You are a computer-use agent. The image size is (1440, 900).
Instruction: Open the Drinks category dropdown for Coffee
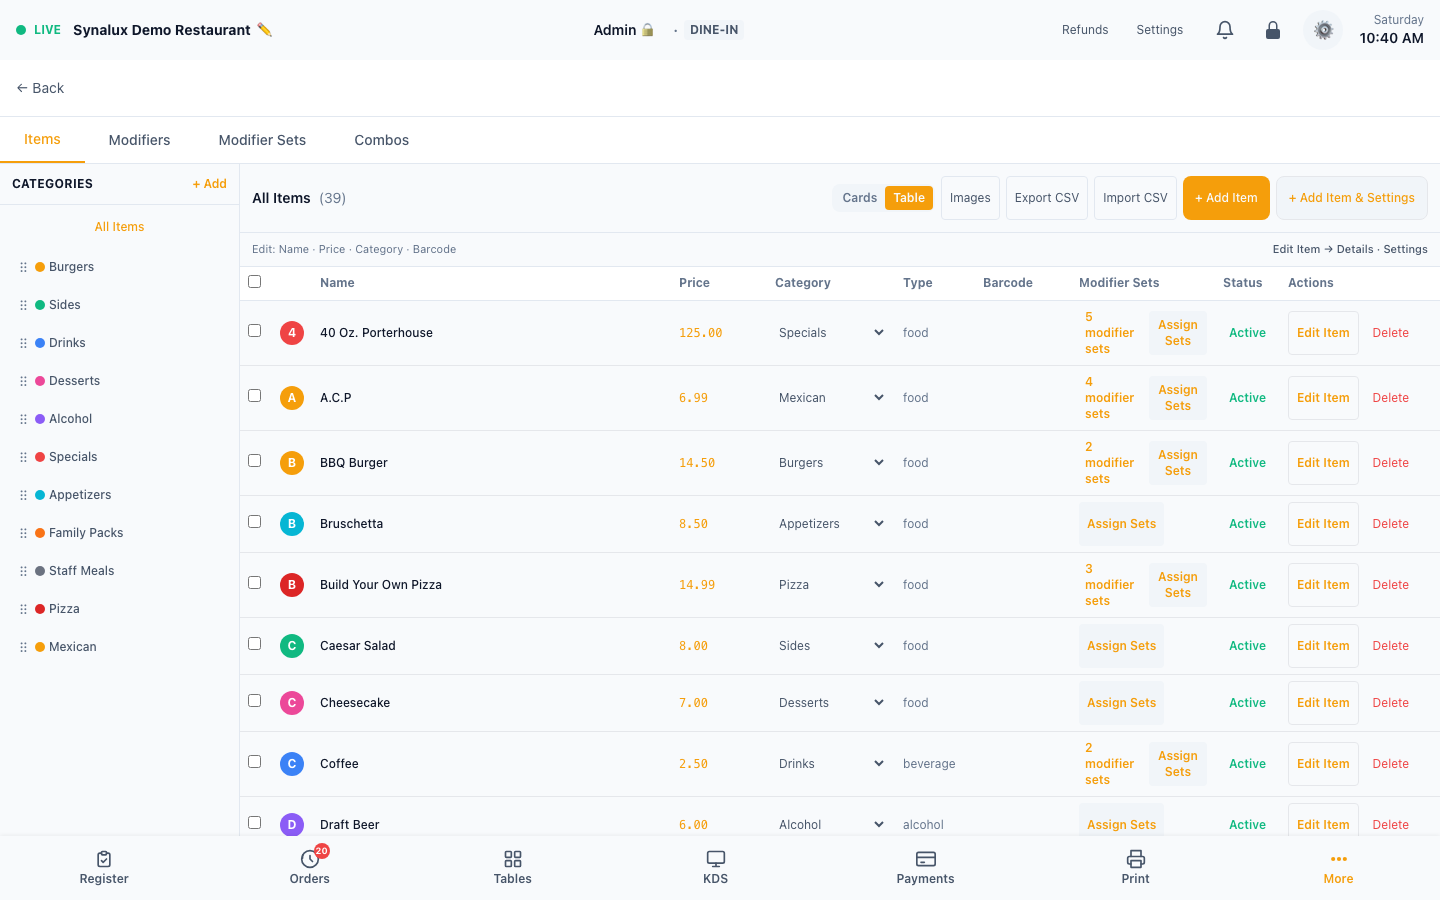831,764
